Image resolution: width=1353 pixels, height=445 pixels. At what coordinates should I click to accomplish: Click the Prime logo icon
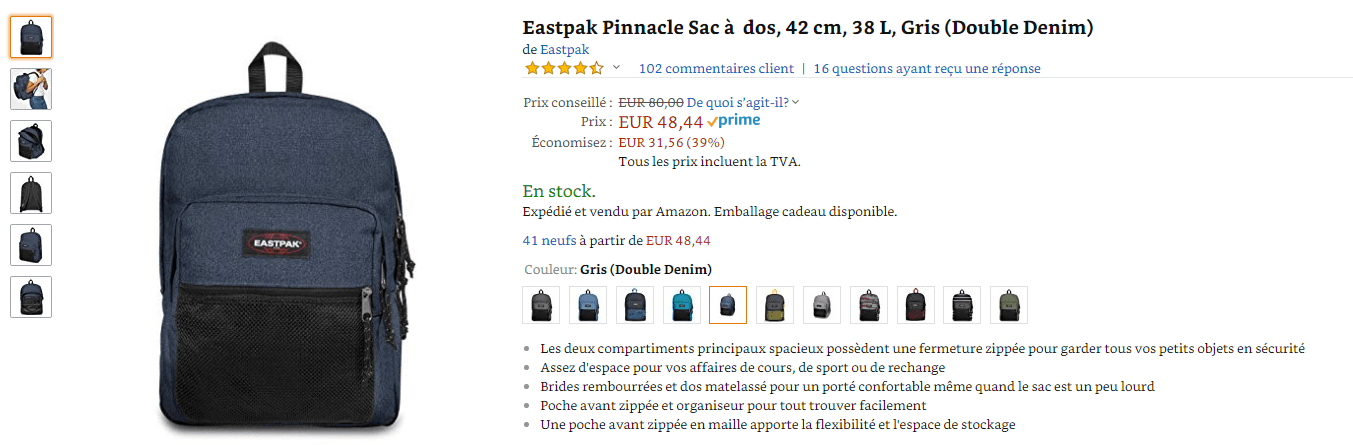pyautogui.click(x=734, y=121)
